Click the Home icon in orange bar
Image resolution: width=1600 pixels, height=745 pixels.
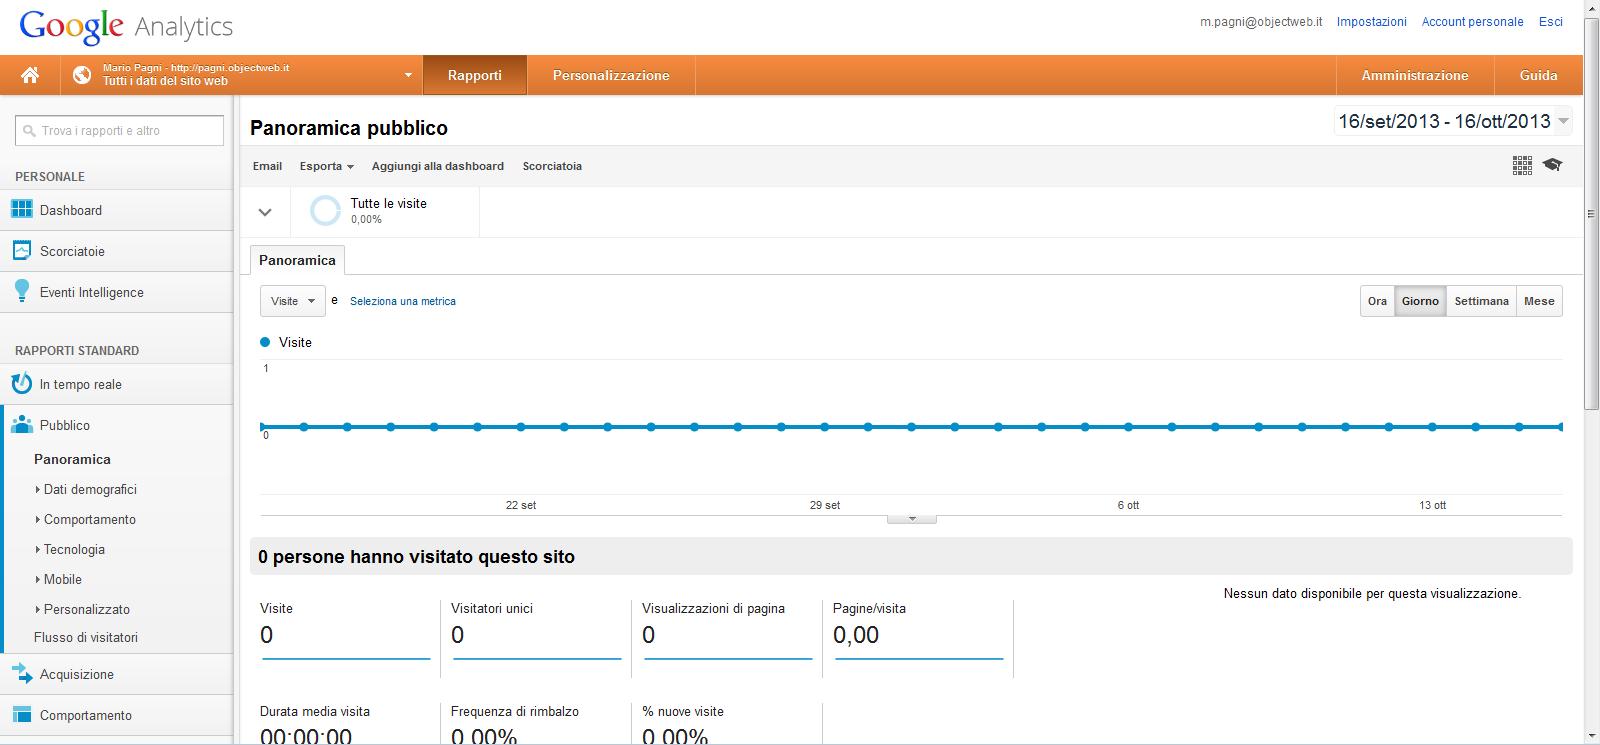coord(30,75)
